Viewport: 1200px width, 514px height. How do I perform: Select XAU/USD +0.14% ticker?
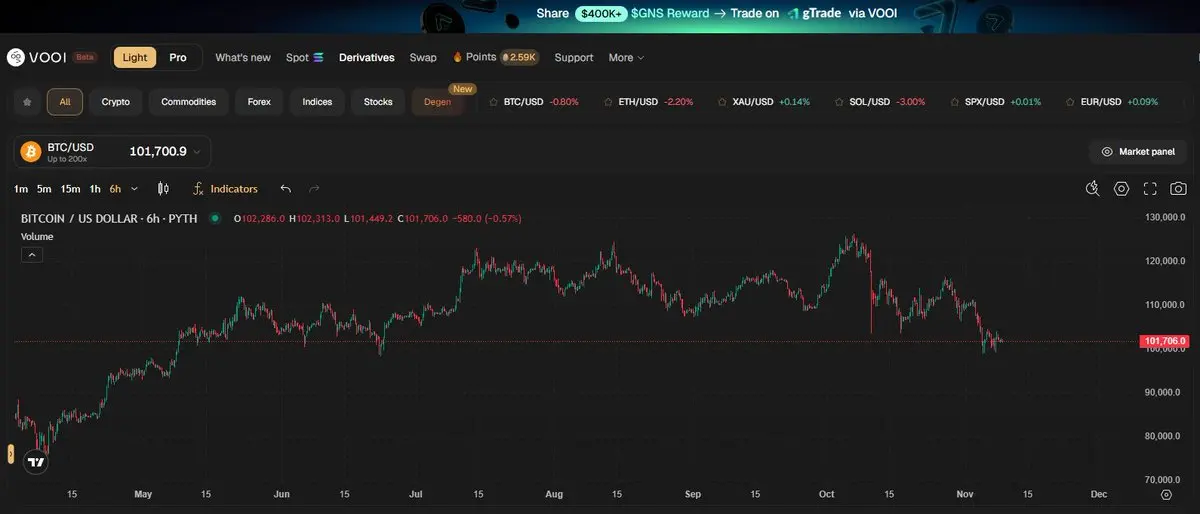[771, 102]
